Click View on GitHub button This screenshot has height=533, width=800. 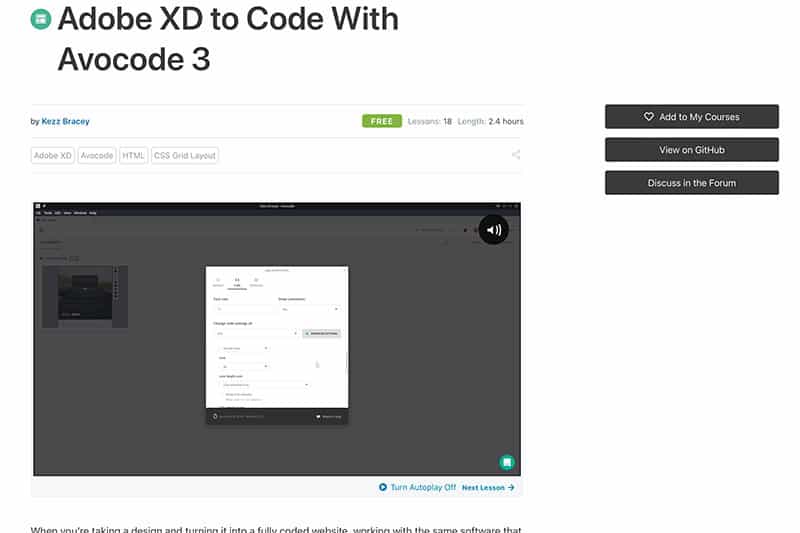pos(692,150)
